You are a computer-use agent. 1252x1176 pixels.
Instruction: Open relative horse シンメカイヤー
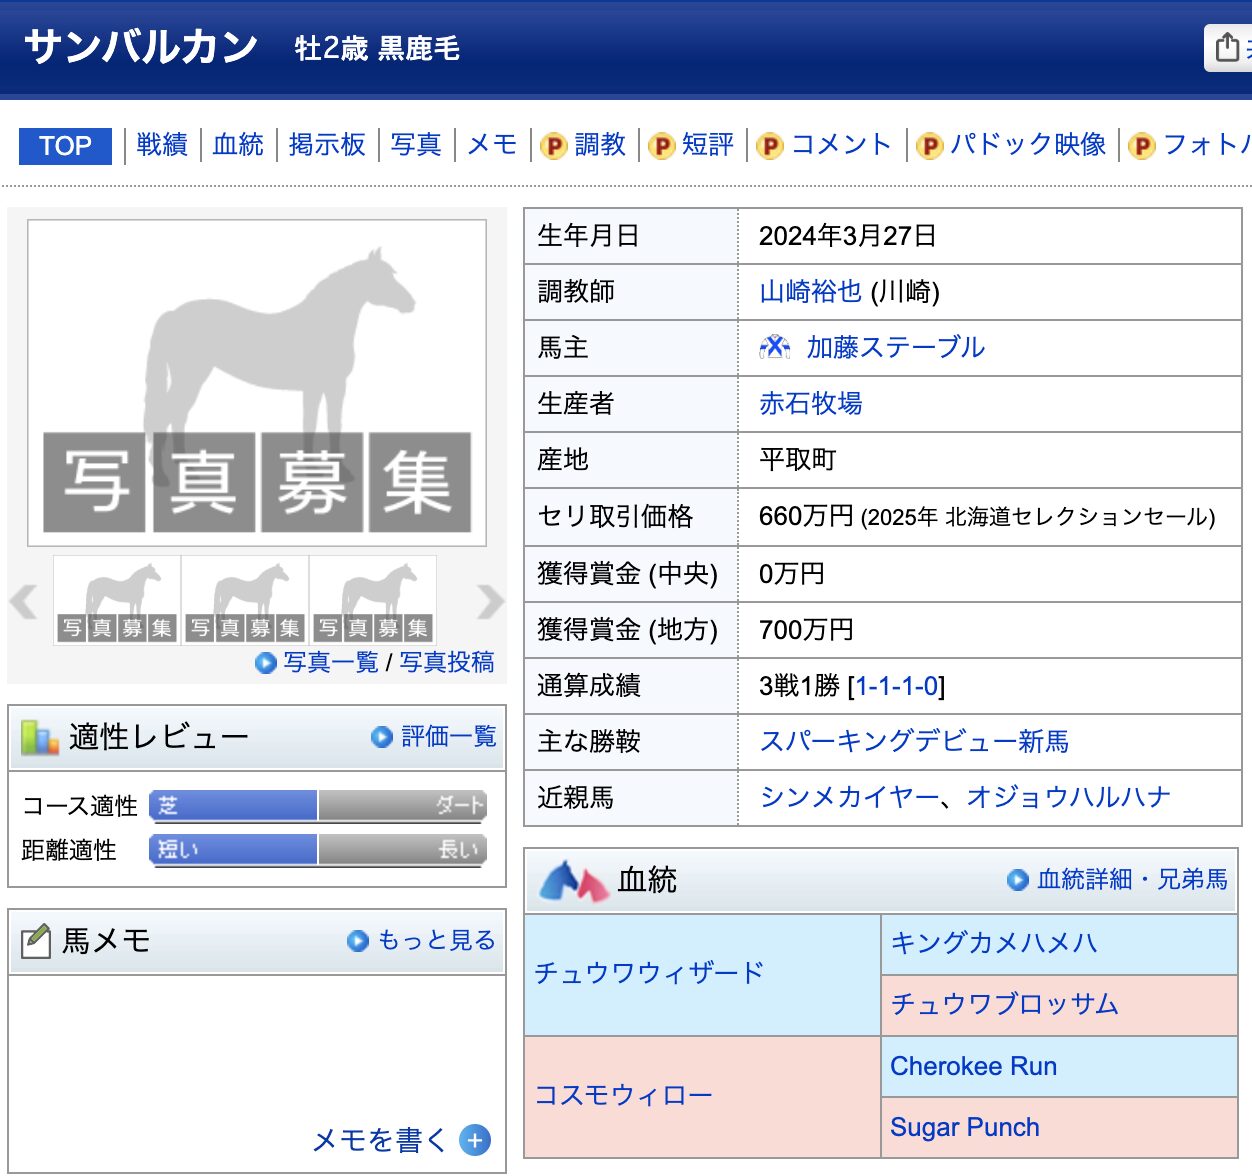pyautogui.click(x=849, y=798)
